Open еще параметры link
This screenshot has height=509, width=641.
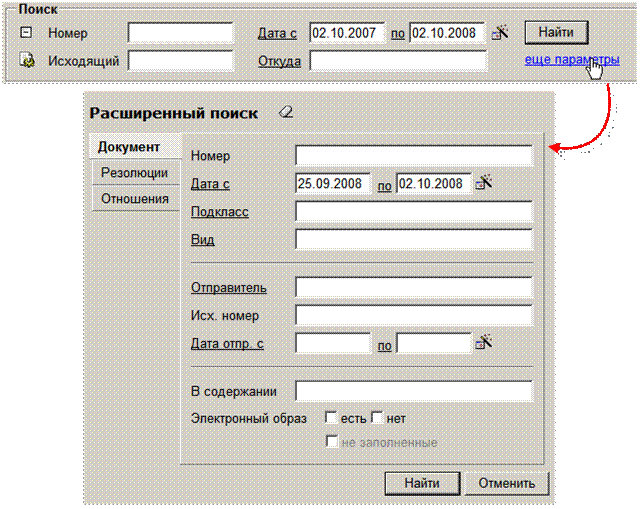pyautogui.click(x=572, y=60)
